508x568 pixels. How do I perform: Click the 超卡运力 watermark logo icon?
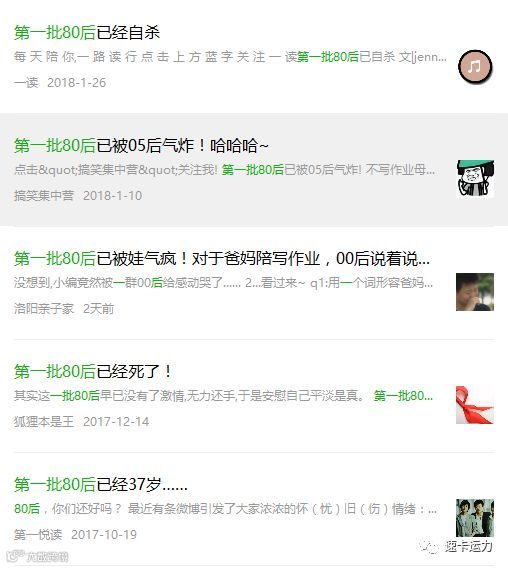[x=429, y=547]
